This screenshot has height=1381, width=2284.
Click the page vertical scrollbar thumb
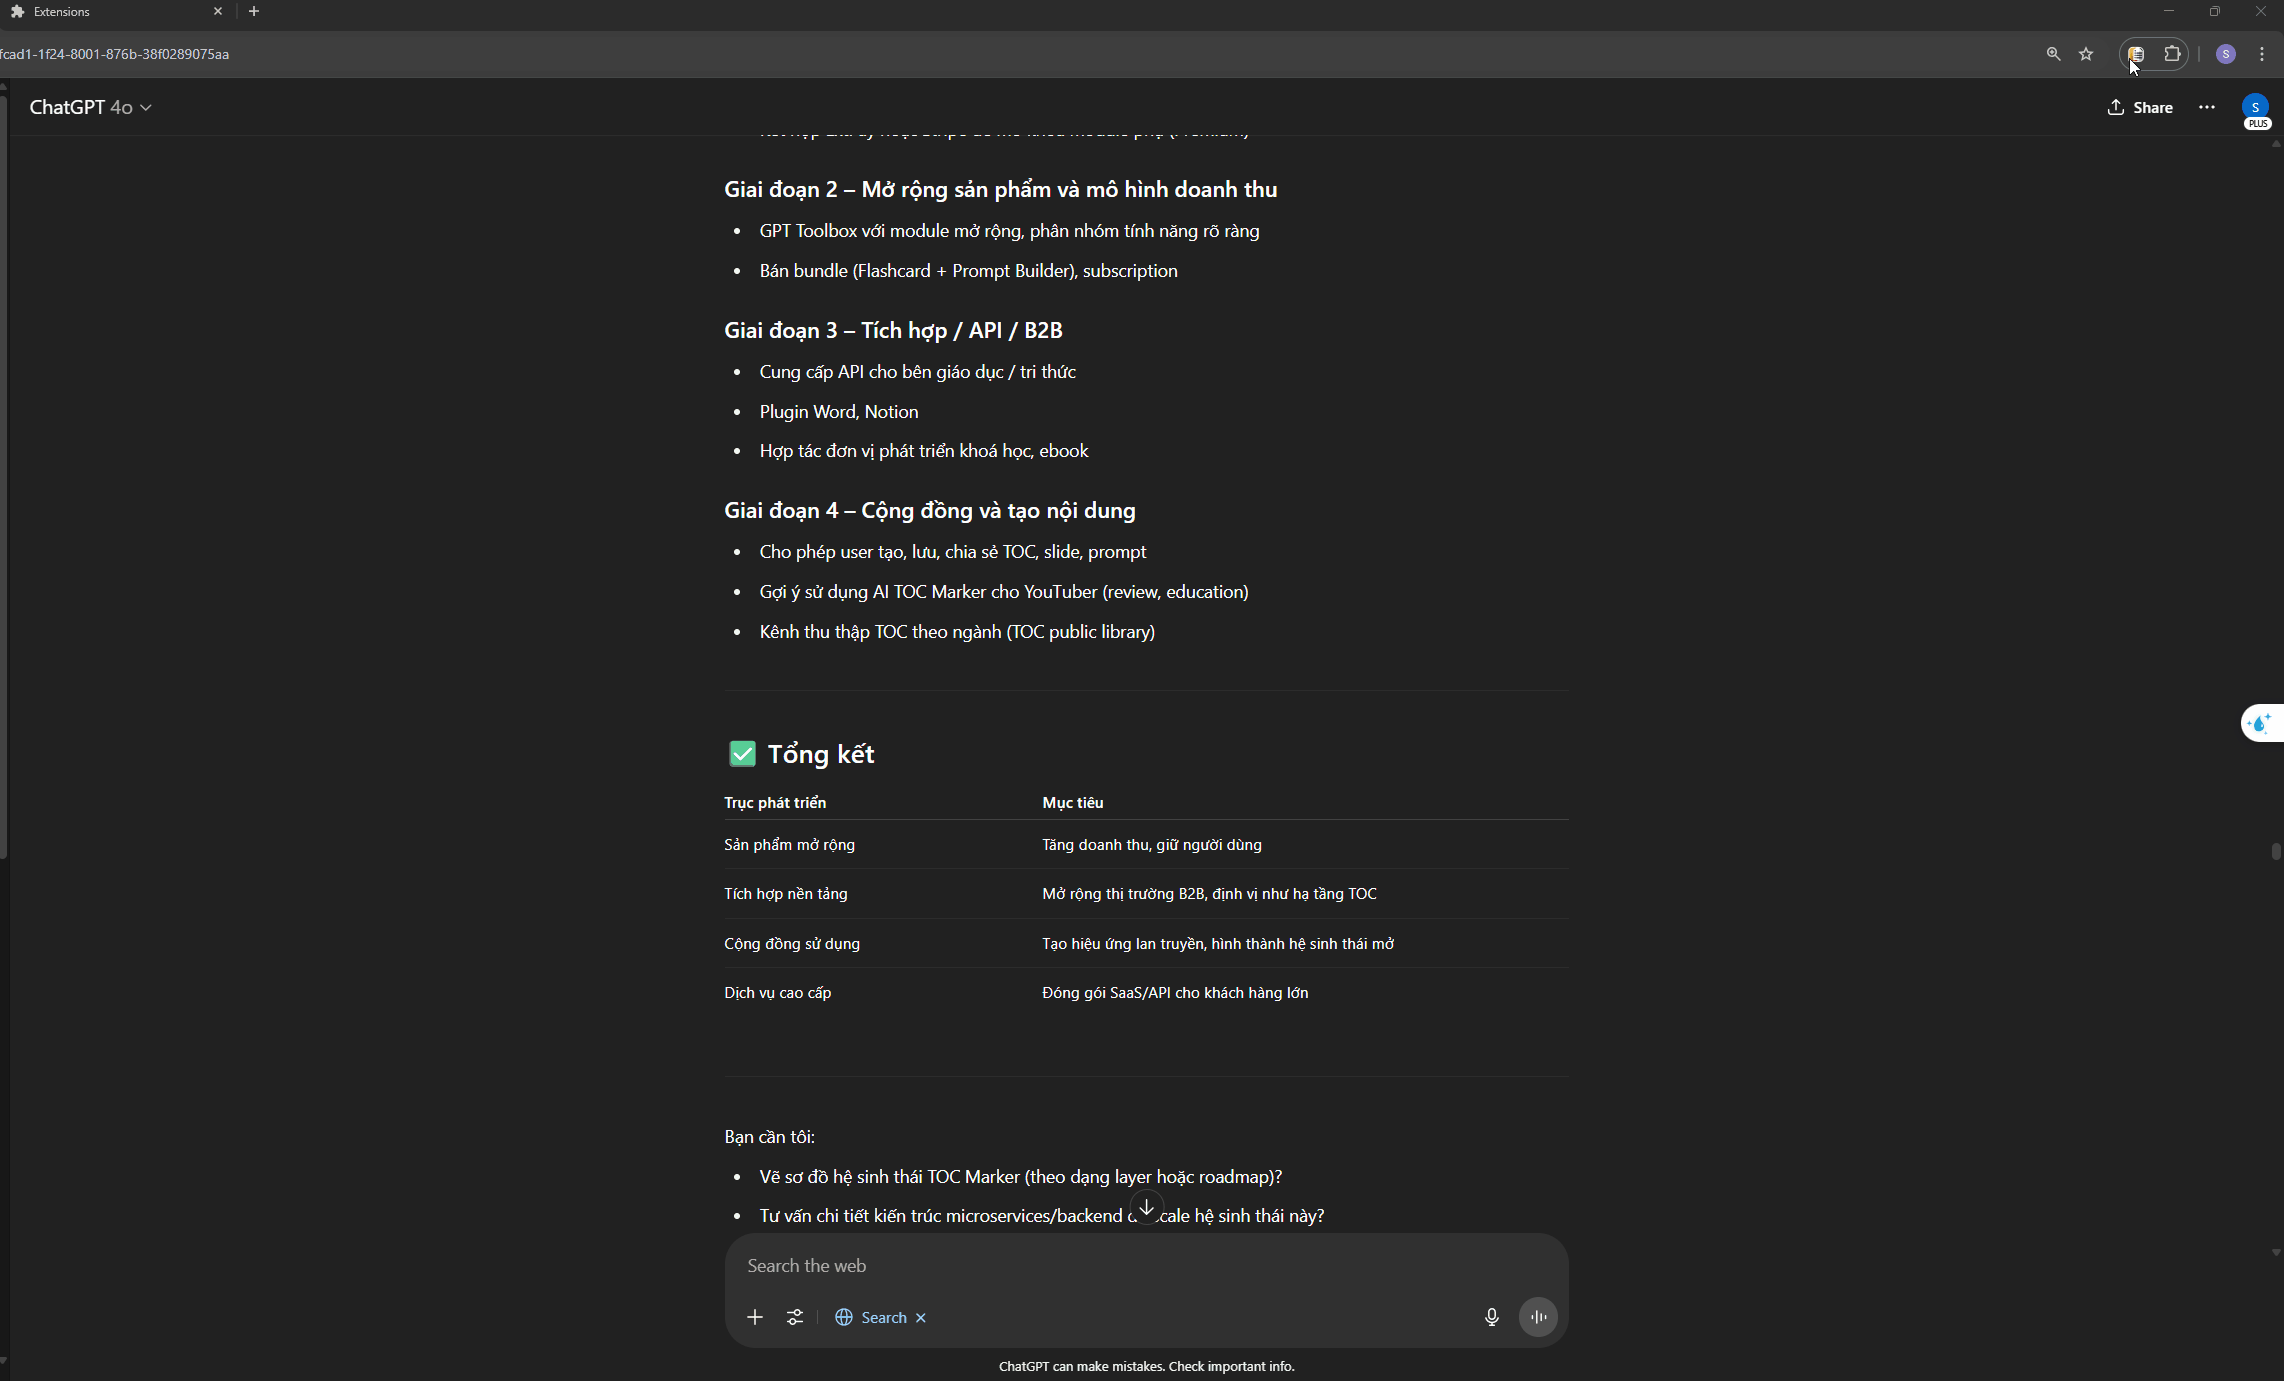2275,851
